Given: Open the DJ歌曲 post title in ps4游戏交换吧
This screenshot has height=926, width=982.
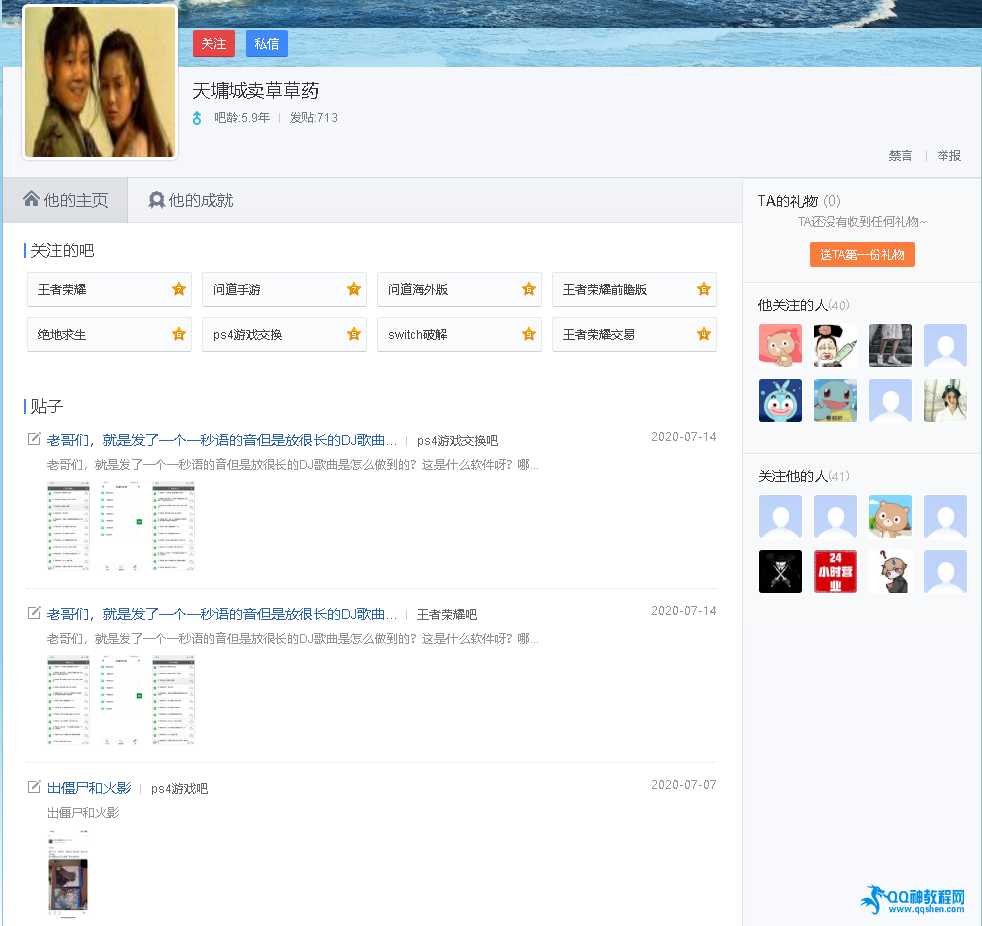Looking at the screenshot, I should tap(222, 440).
